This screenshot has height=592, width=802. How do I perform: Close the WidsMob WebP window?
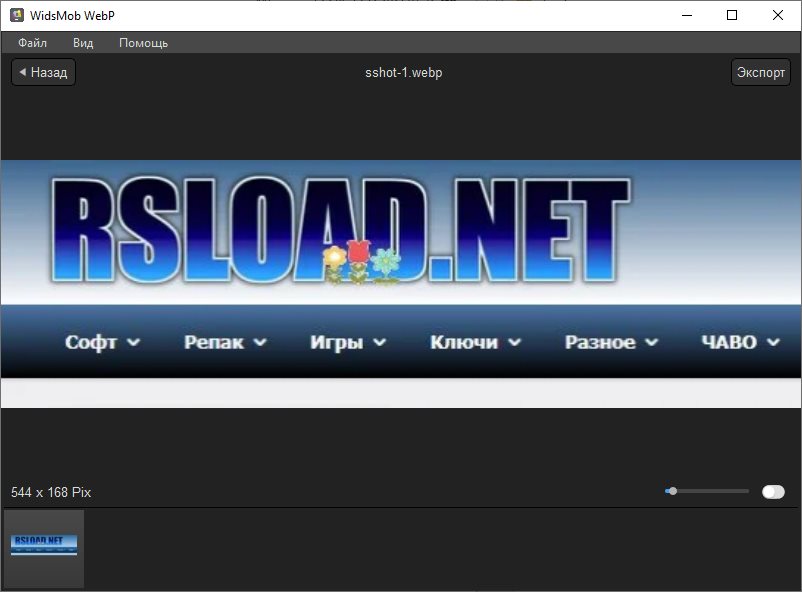(777, 15)
